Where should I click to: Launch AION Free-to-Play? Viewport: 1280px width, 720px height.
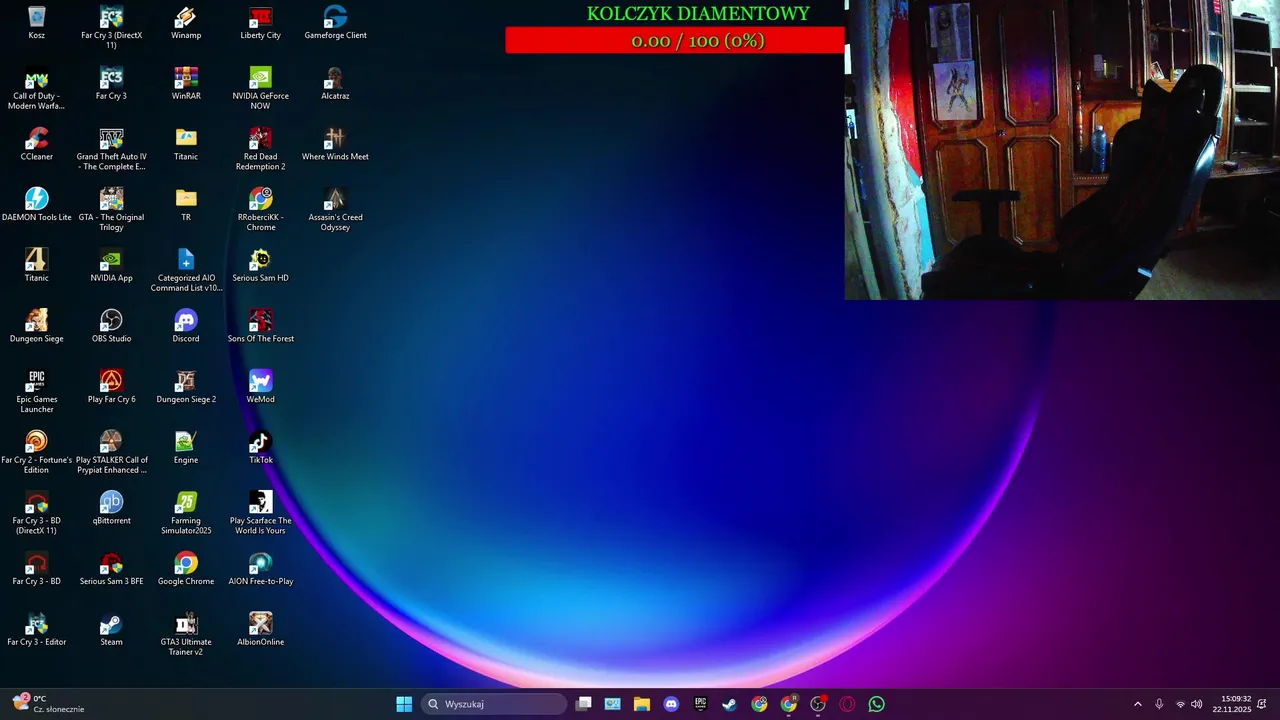point(260,569)
